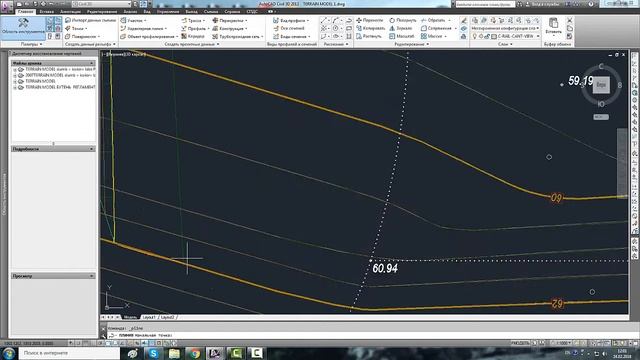Switch to the Вид ribbon tab
This screenshot has width=640, height=360.
click(147, 11)
